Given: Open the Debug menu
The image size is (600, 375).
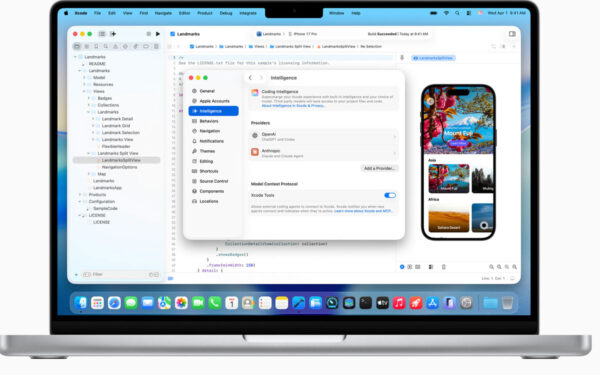Looking at the screenshot, I should coord(226,13).
